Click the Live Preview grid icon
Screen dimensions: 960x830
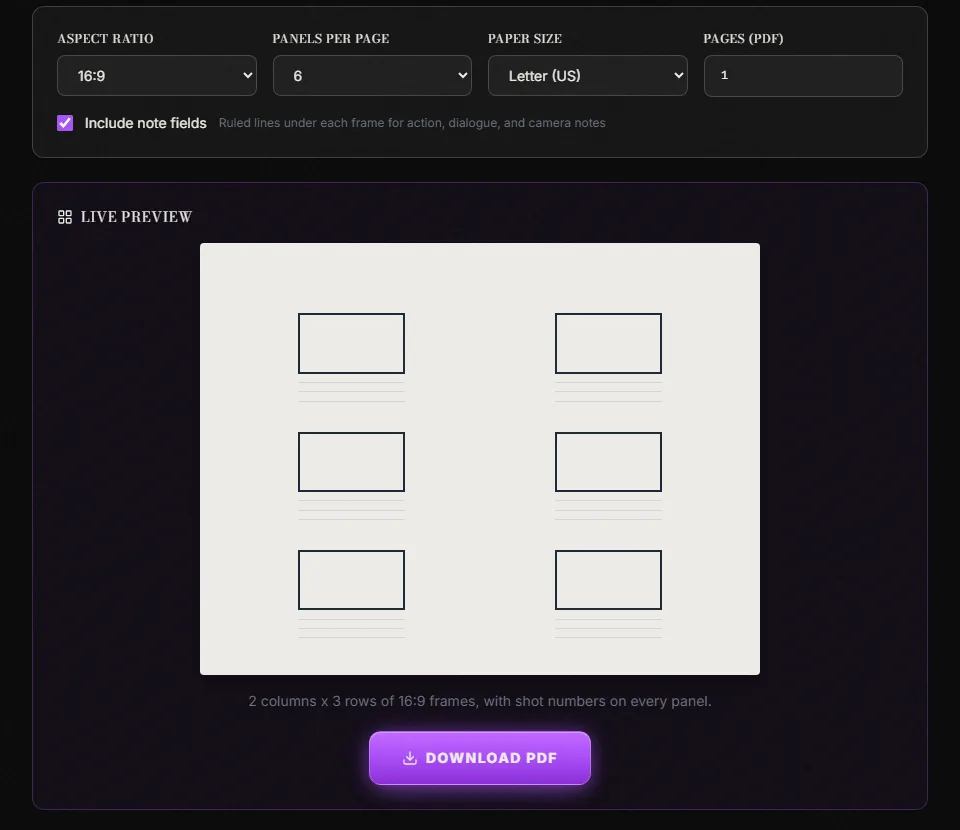coord(65,217)
